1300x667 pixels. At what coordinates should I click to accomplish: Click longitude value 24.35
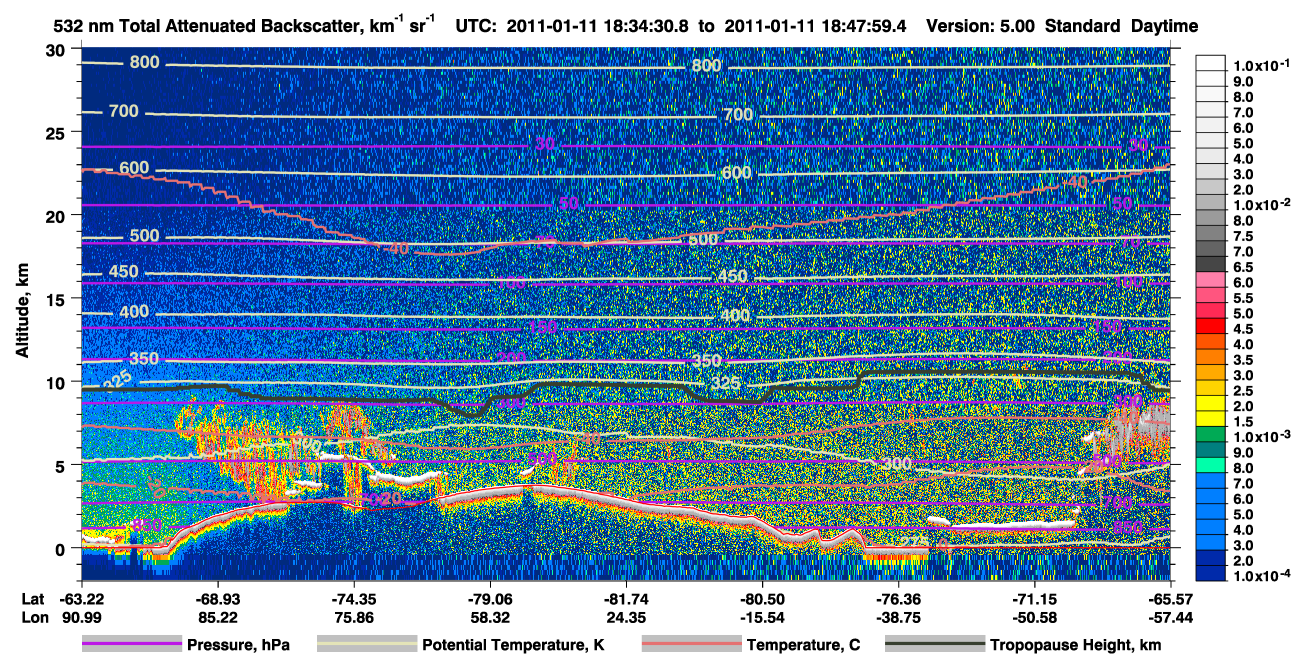[626, 616]
